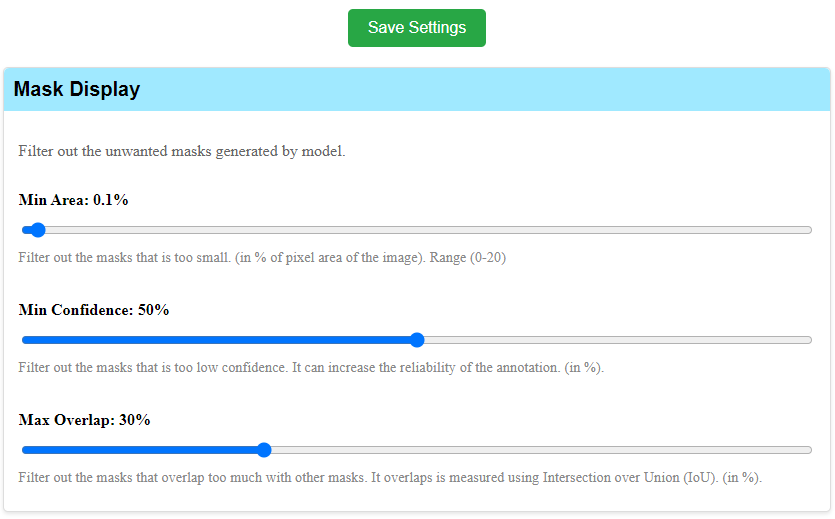This screenshot has height=519, width=835.
Task: Select the 'Max Overlap: 30%' label
Action: point(84,420)
